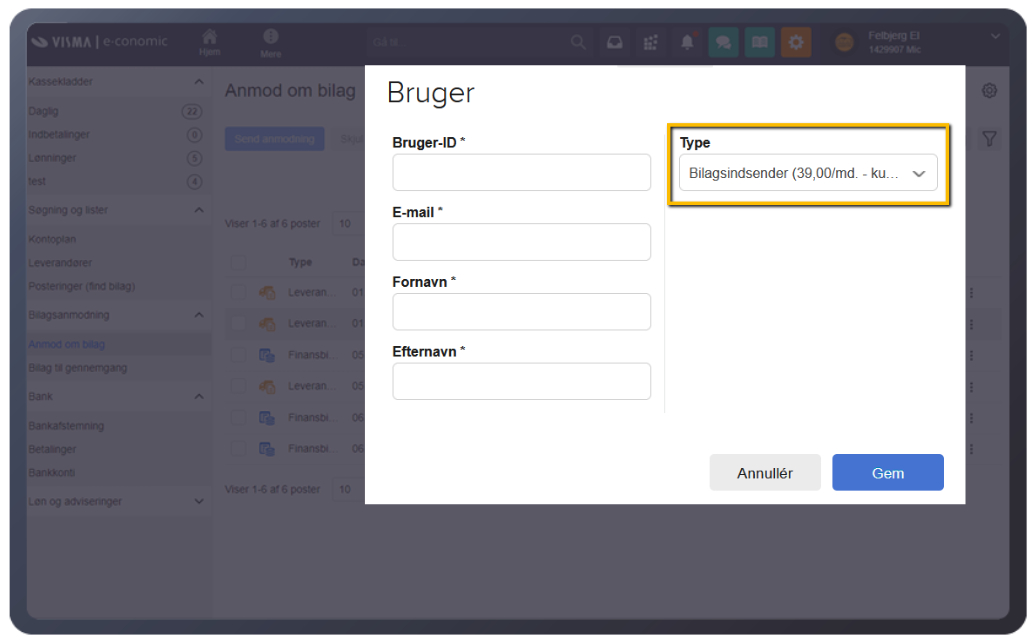Open Bilag til gennemgang link
Image resolution: width=1036 pixels, height=644 pixels.
pyautogui.click(x=78, y=368)
